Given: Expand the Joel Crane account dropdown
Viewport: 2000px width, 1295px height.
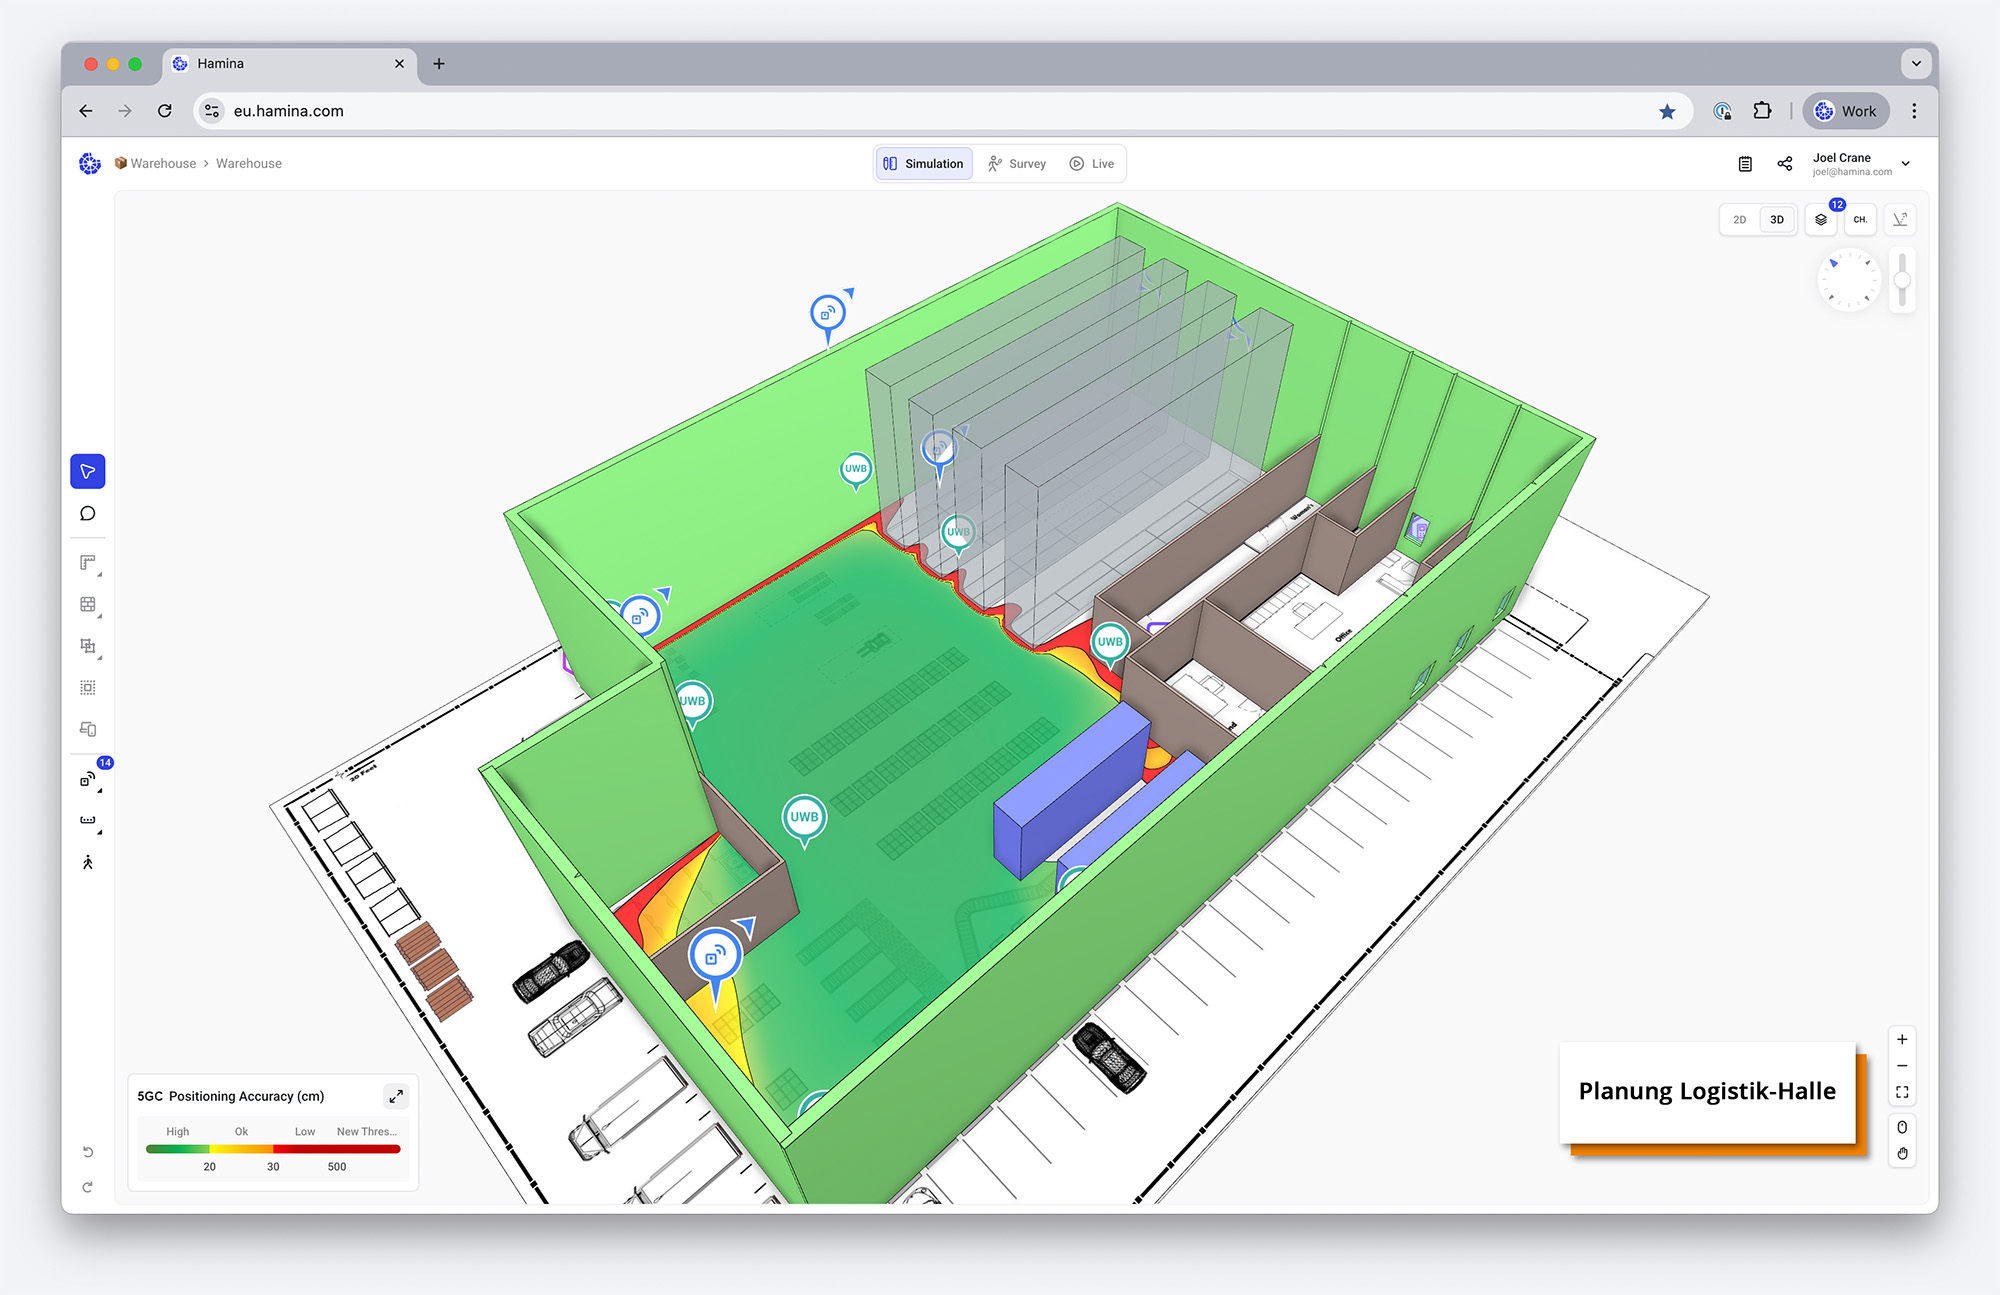Looking at the screenshot, I should [x=1905, y=164].
